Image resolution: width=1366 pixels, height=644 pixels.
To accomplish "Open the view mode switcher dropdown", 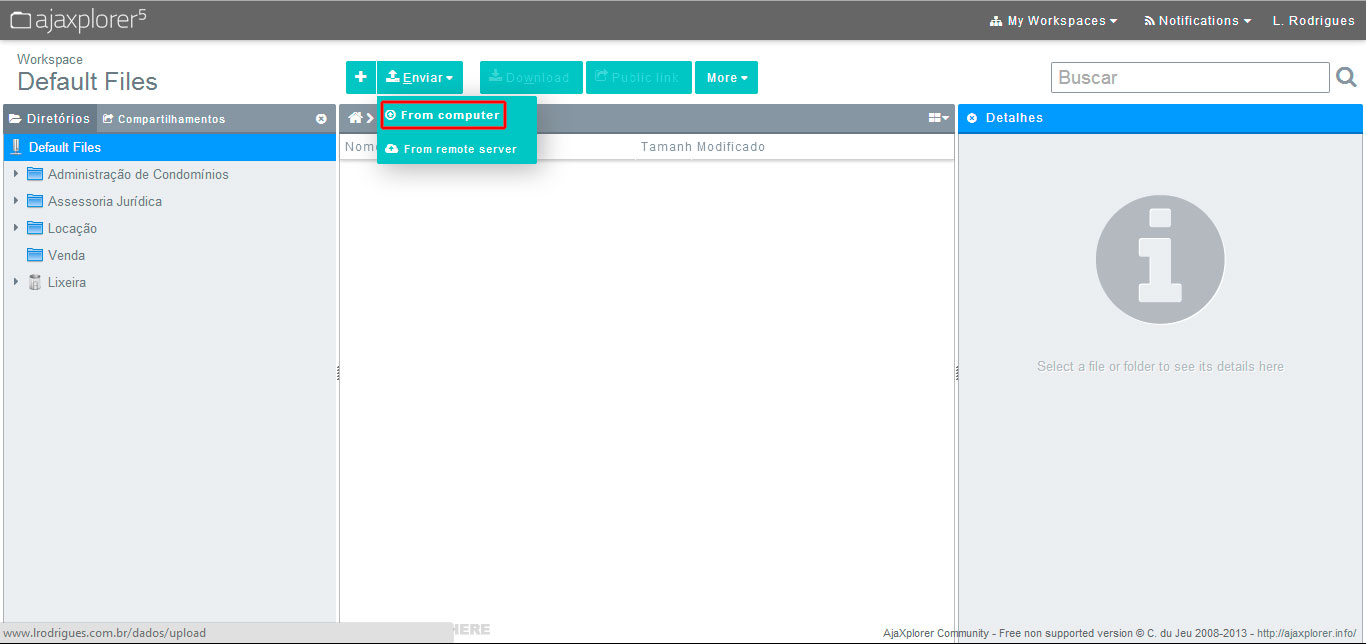I will [938, 118].
